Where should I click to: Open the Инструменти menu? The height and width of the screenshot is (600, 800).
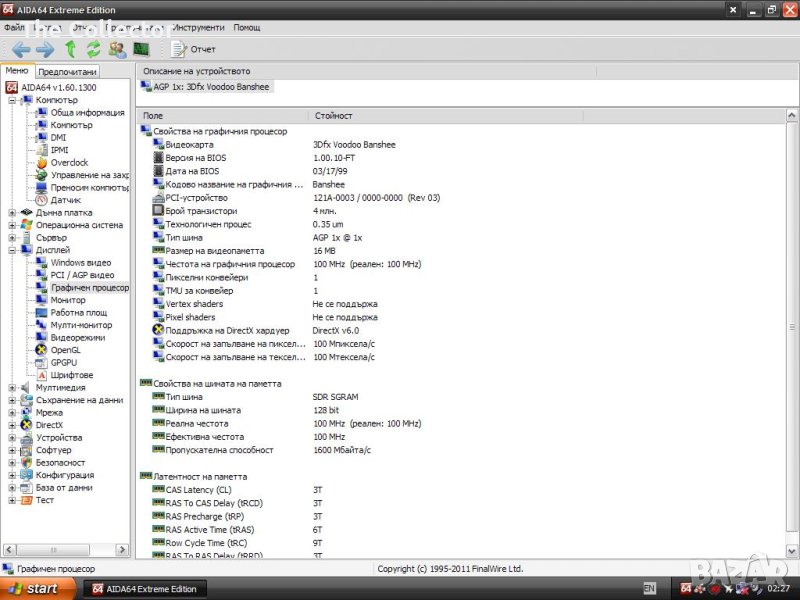198,27
